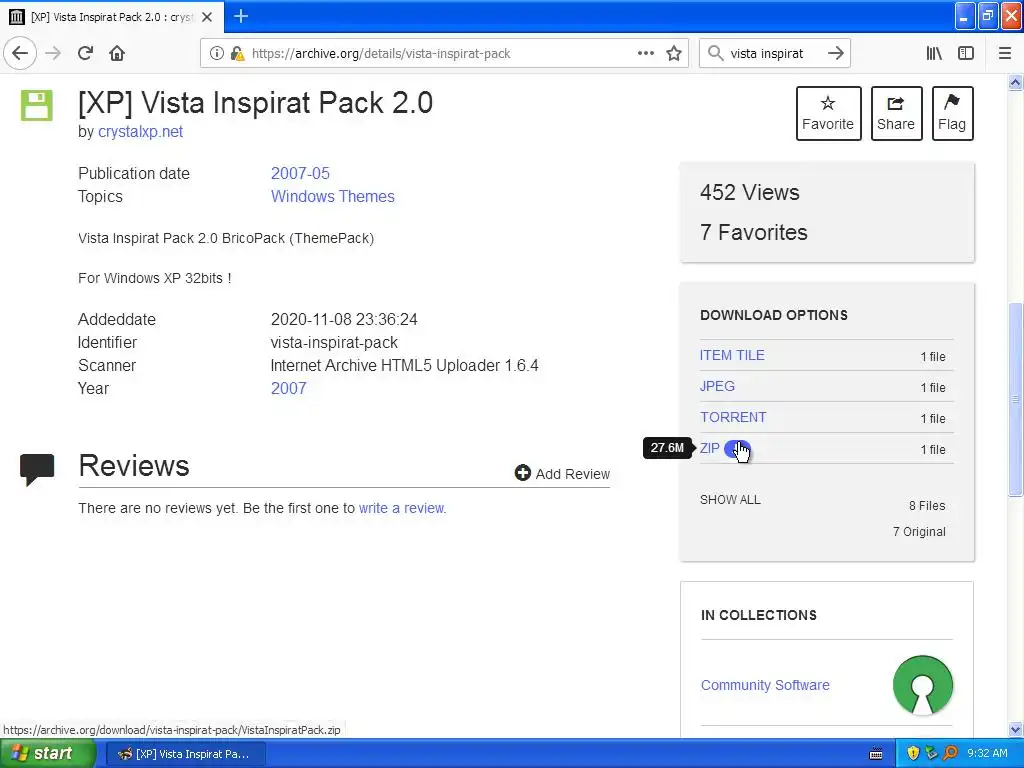Click the search box with 'vista inspirat'
This screenshot has height=768, width=1024.
pyautogui.click(x=775, y=54)
